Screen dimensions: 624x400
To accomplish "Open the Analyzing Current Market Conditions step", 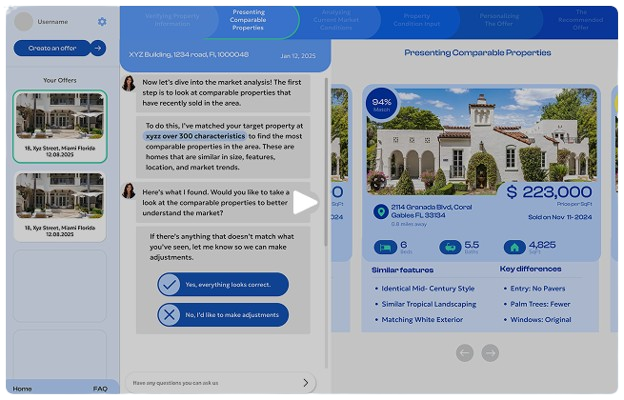I will point(335,20).
